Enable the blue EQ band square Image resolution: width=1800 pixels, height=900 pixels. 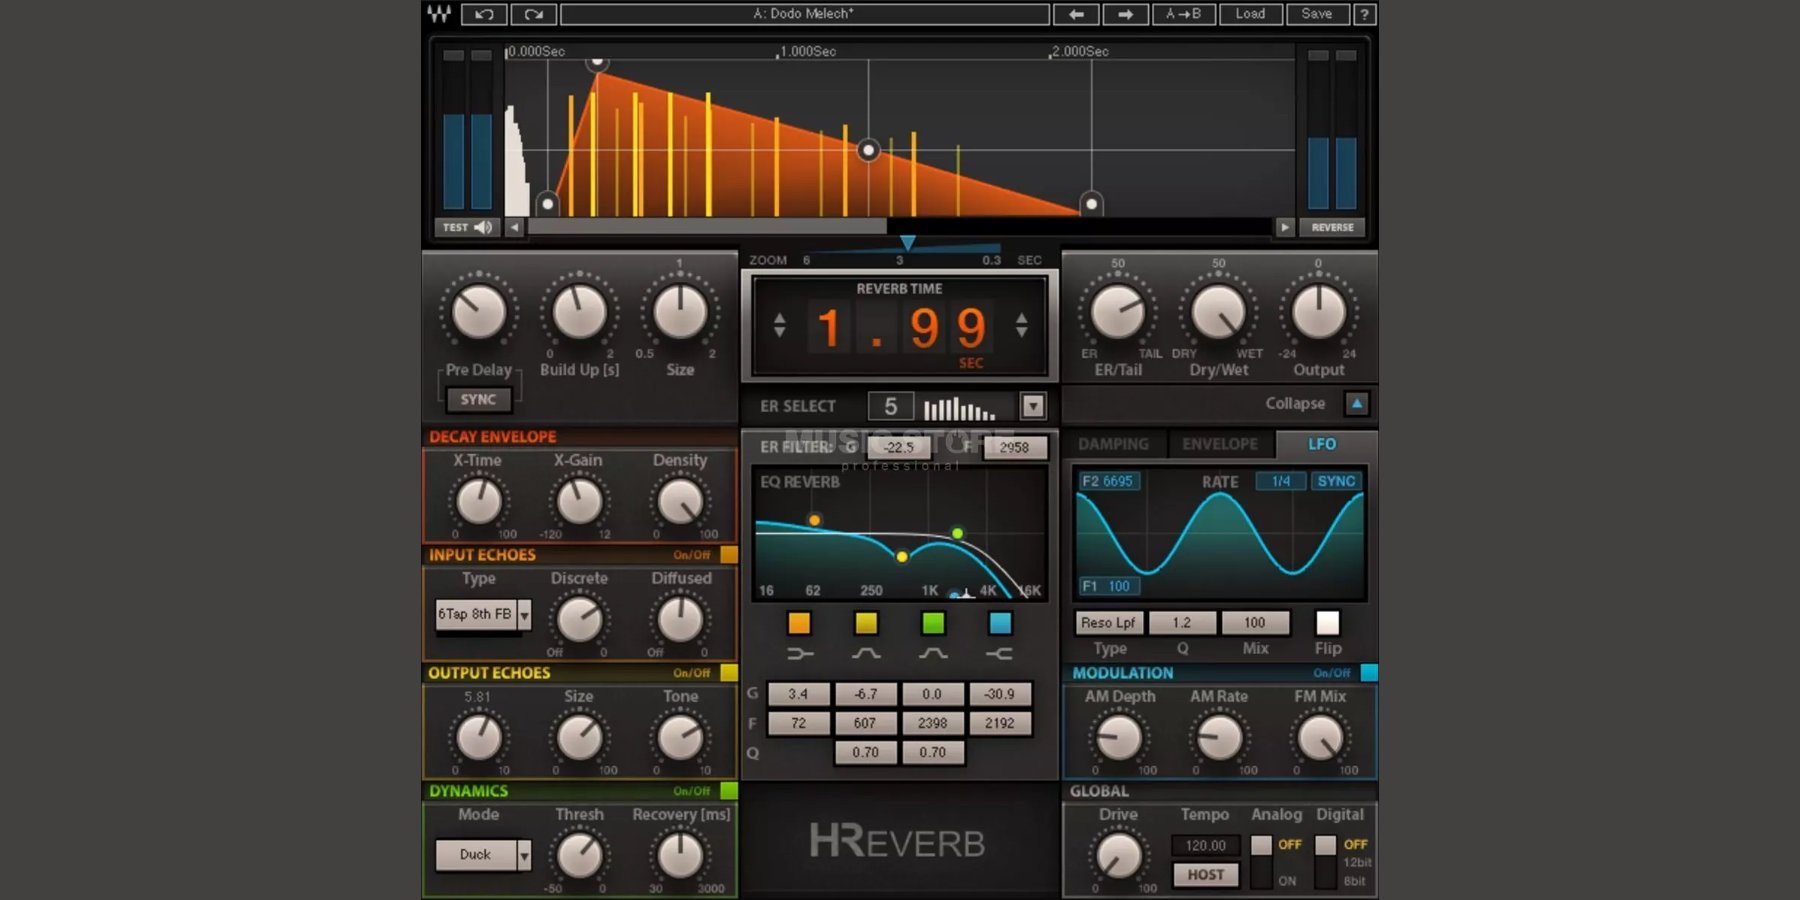[1000, 623]
